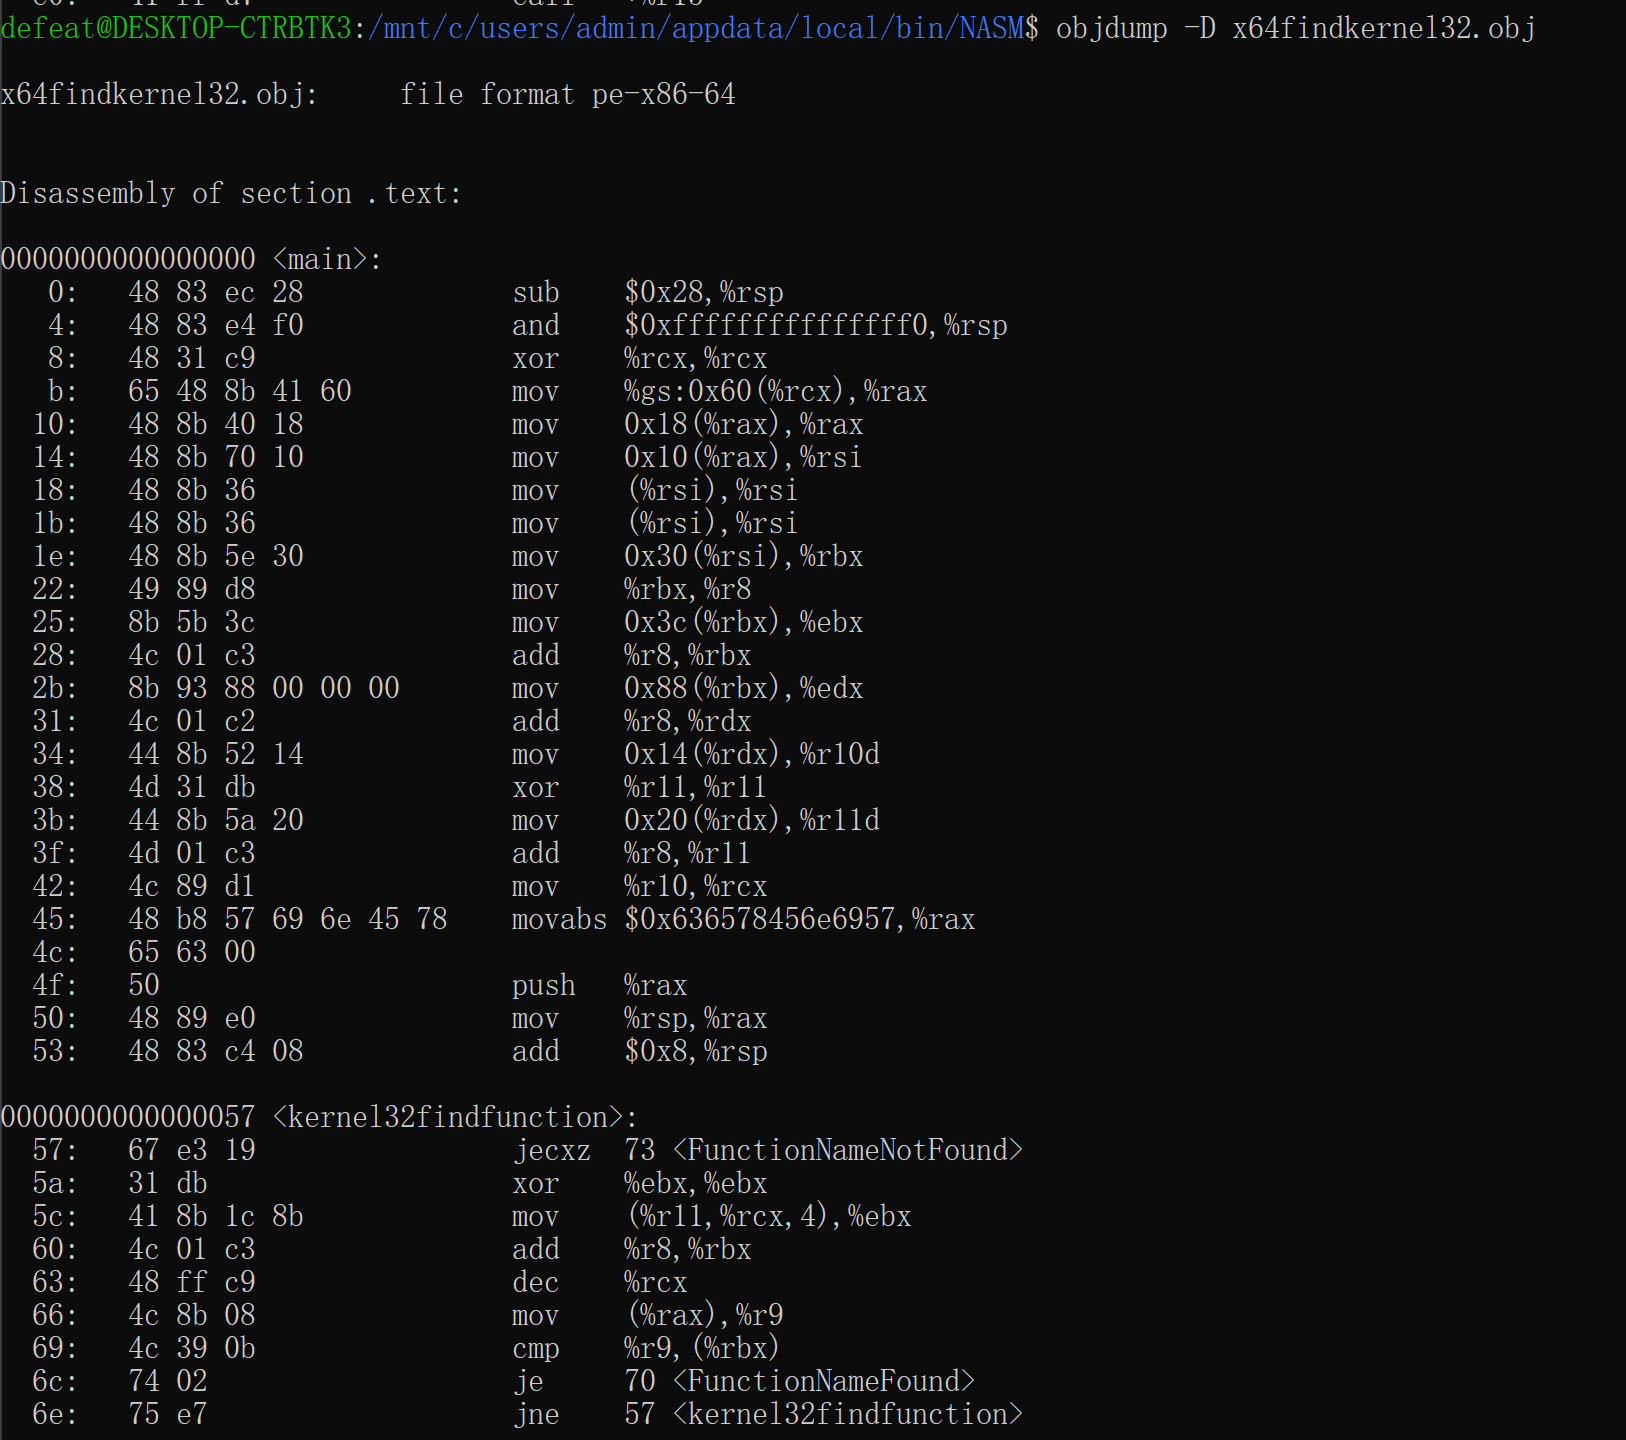Click the 'sub $0x28,%rsp' instruction
This screenshot has height=1440, width=1626.
click(647, 293)
